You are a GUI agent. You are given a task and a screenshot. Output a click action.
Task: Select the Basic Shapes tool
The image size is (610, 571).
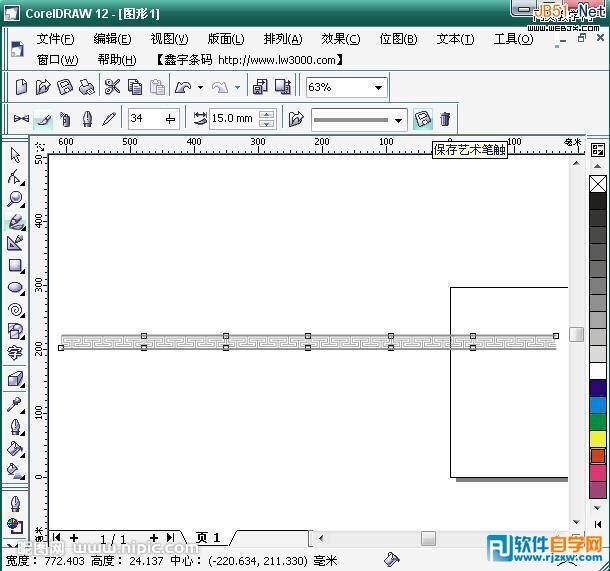[x=15, y=331]
